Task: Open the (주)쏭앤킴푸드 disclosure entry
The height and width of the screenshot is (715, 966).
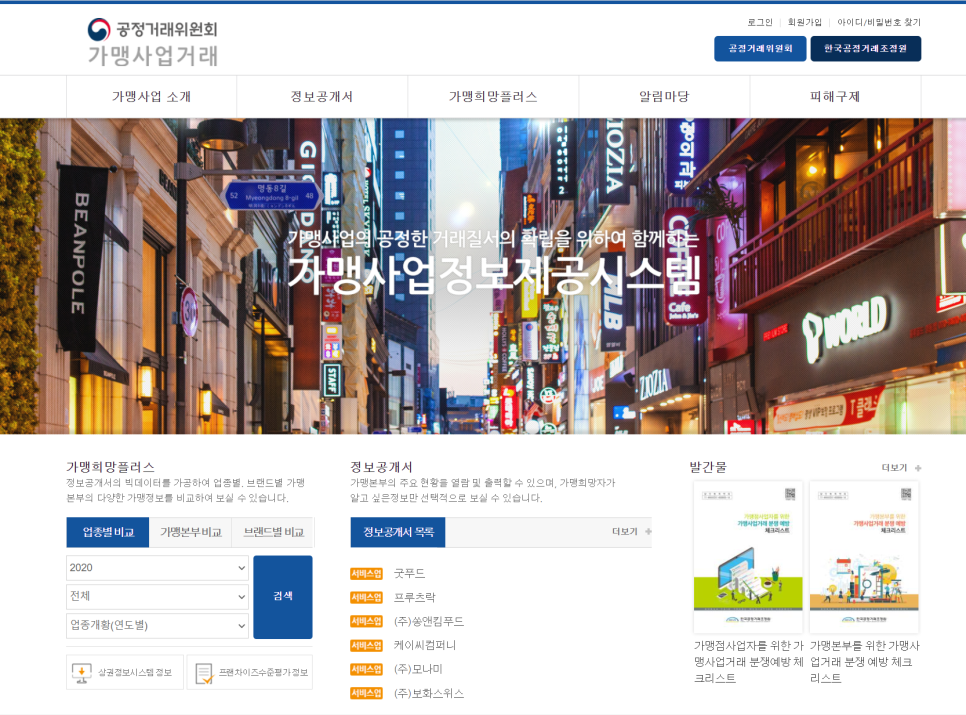Action: click(429, 621)
